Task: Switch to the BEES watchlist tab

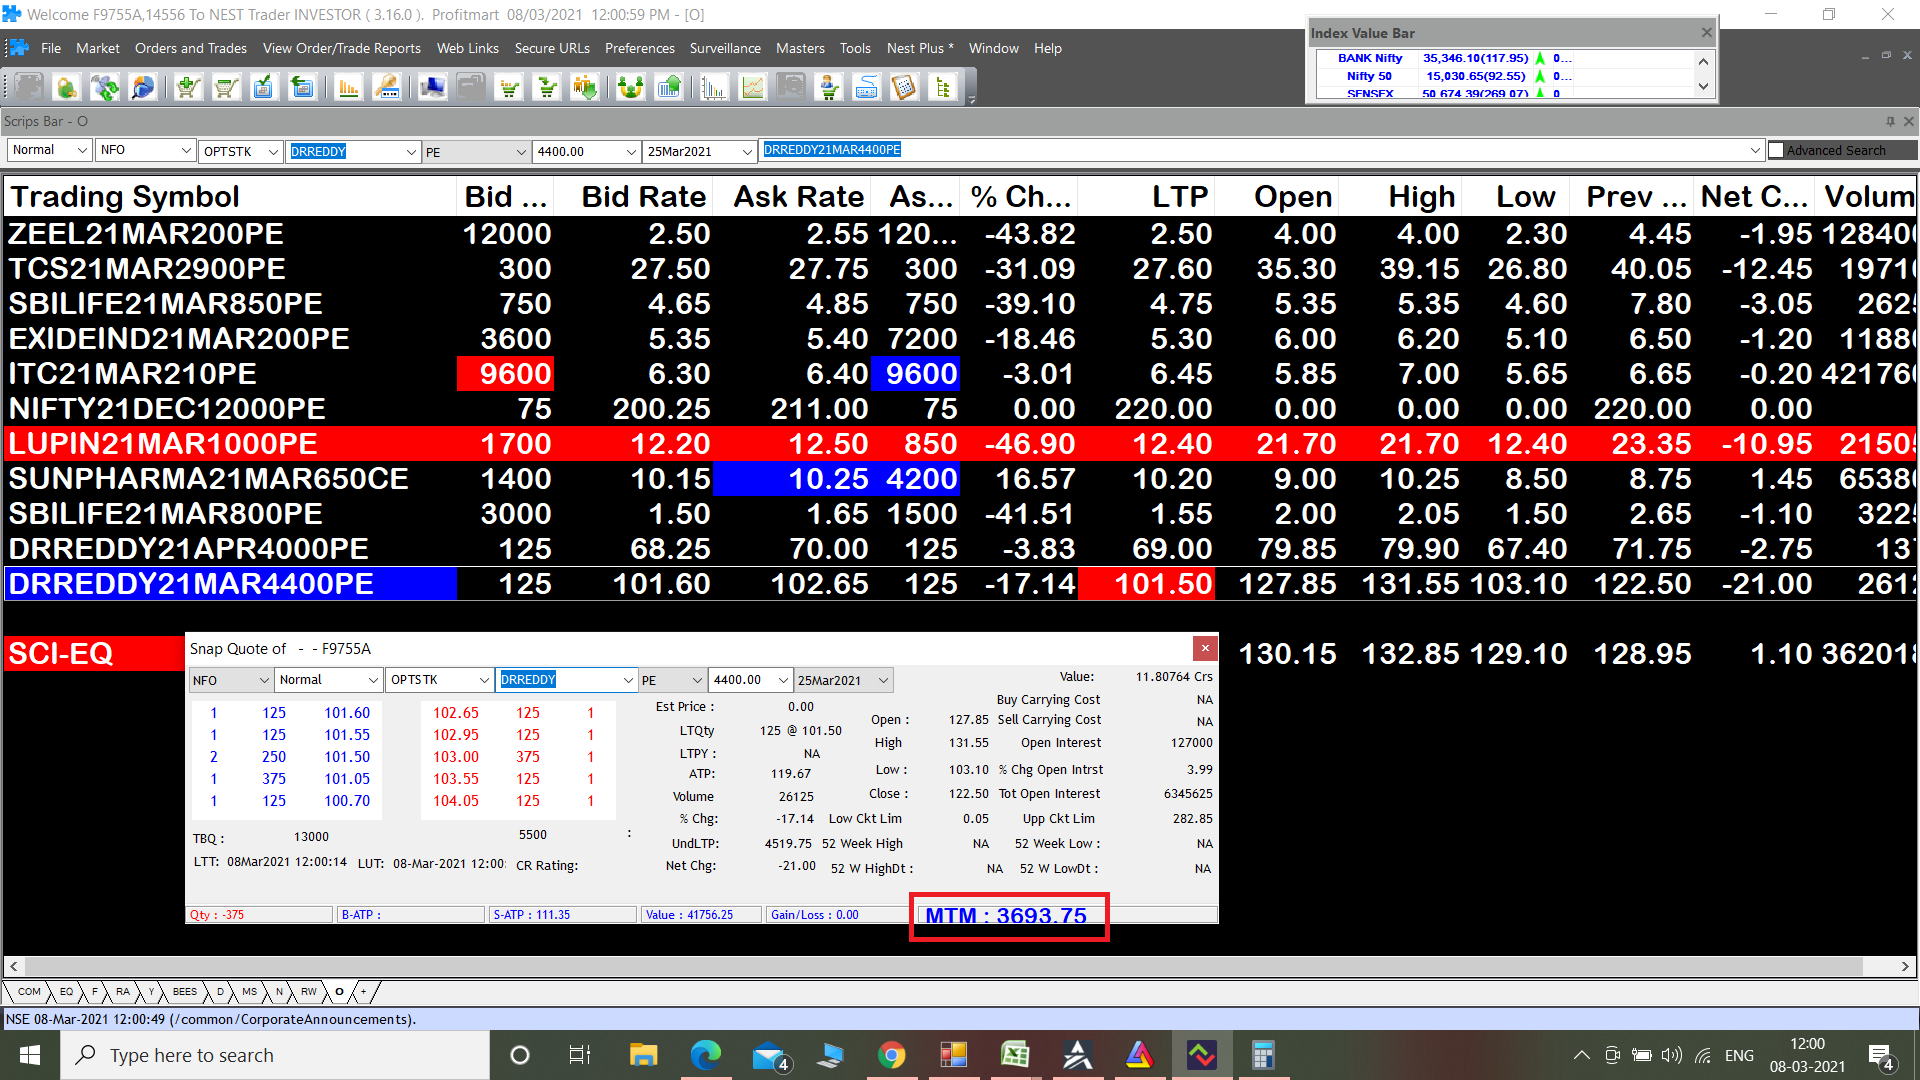Action: 184,992
